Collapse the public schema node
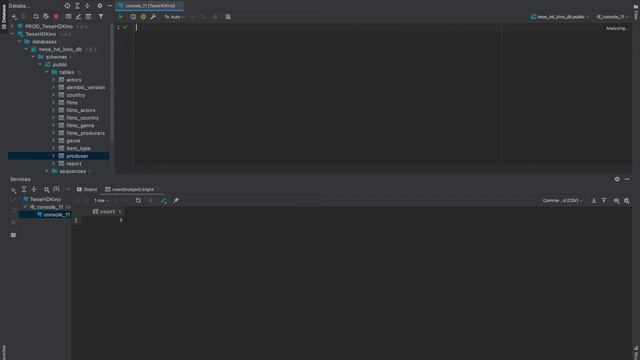The image size is (640, 360). [x=40, y=64]
